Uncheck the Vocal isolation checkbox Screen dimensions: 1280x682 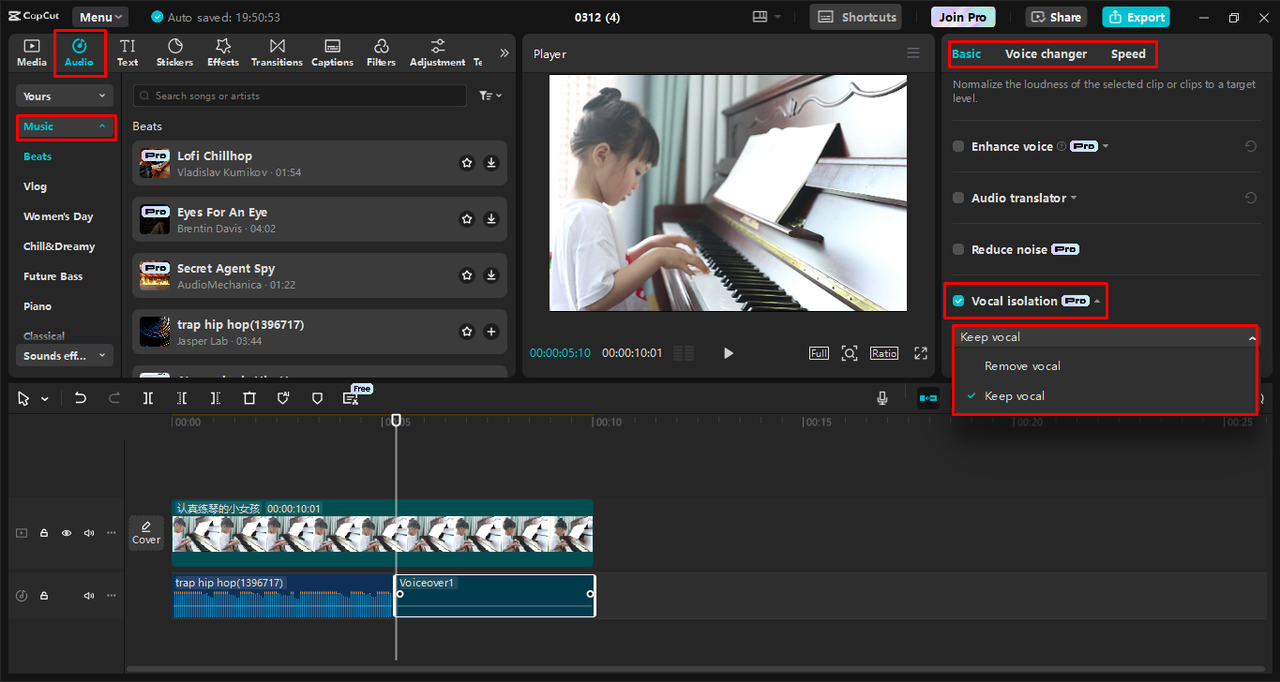pos(958,301)
